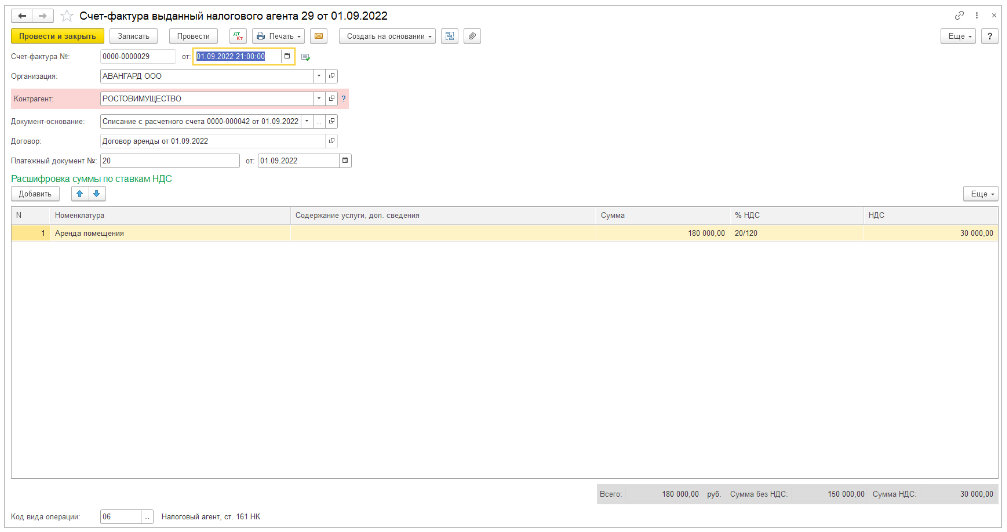
Task: Click Добавить to add a table row
Action: point(35,194)
